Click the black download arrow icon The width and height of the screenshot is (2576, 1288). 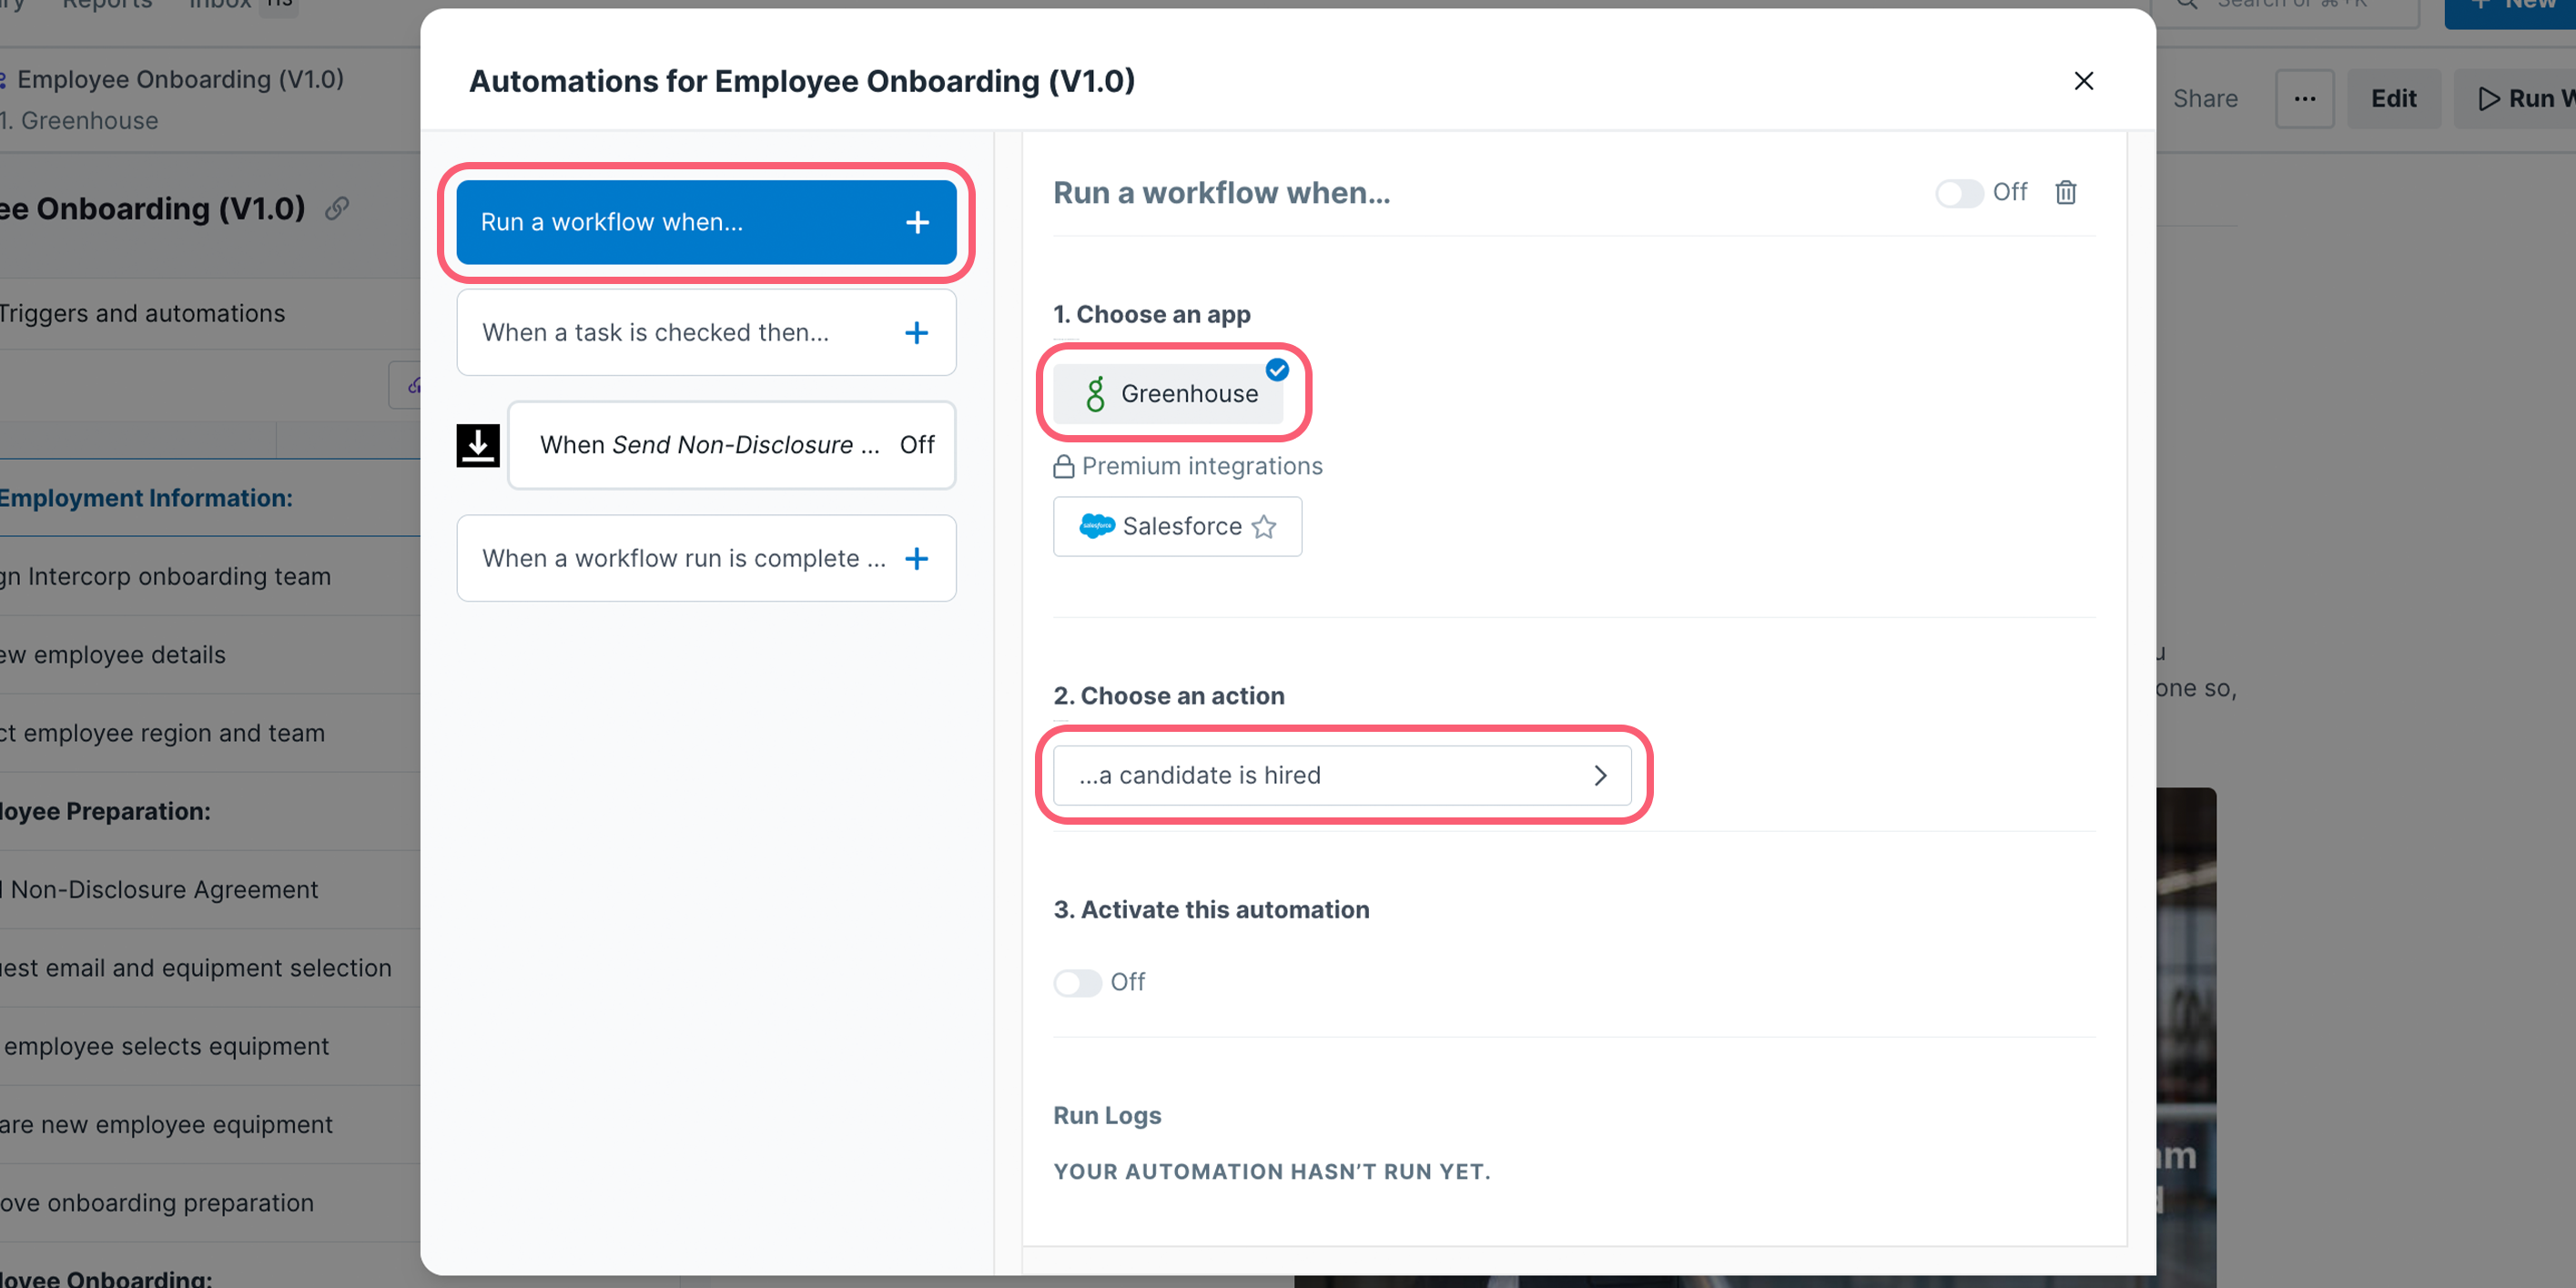click(478, 445)
